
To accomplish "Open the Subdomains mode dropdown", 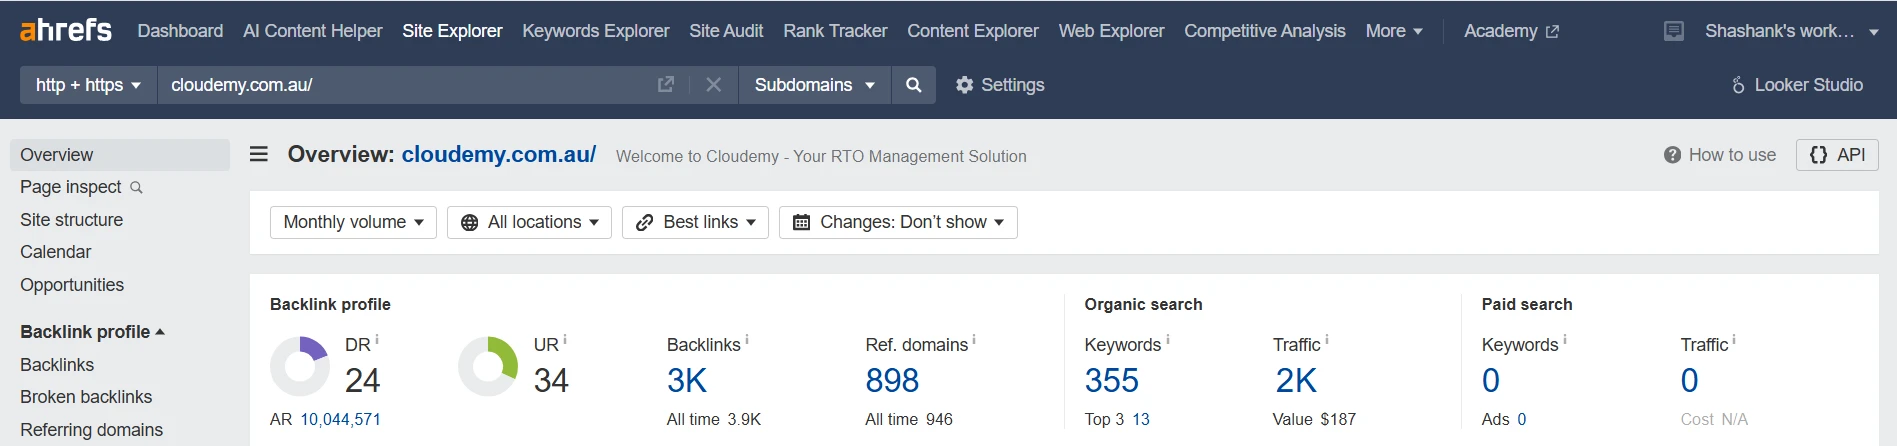I will tap(814, 85).
